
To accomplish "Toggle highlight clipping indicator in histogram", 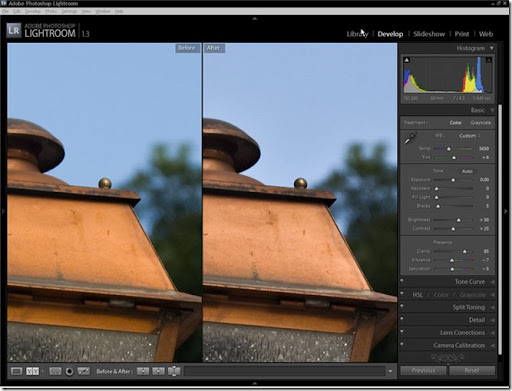I will (488, 60).
